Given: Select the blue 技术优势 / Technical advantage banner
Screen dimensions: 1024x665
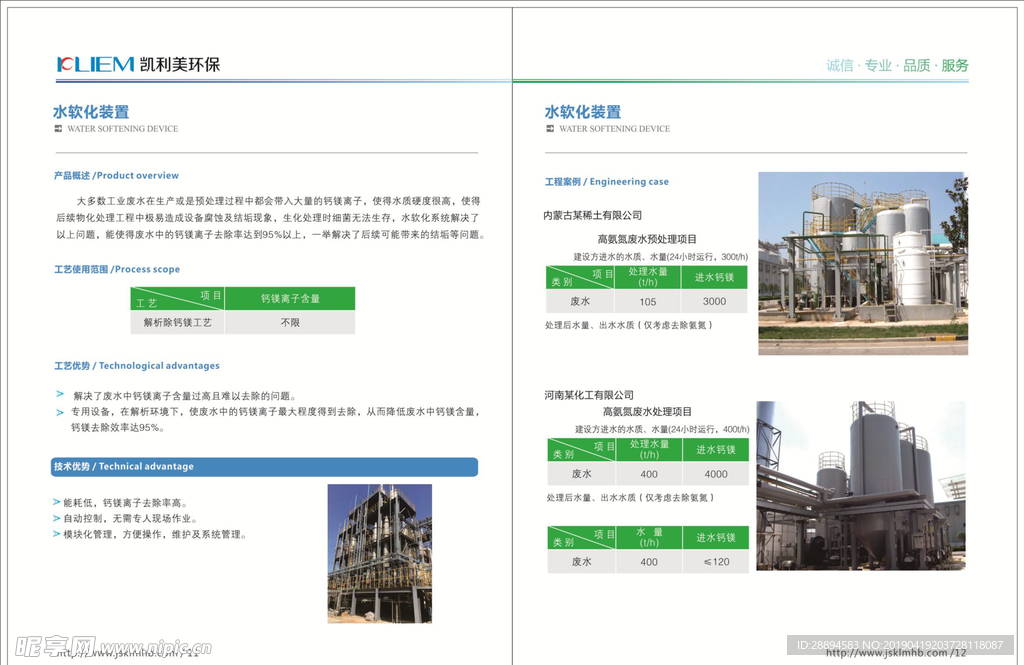Looking at the screenshot, I should 264,467.
